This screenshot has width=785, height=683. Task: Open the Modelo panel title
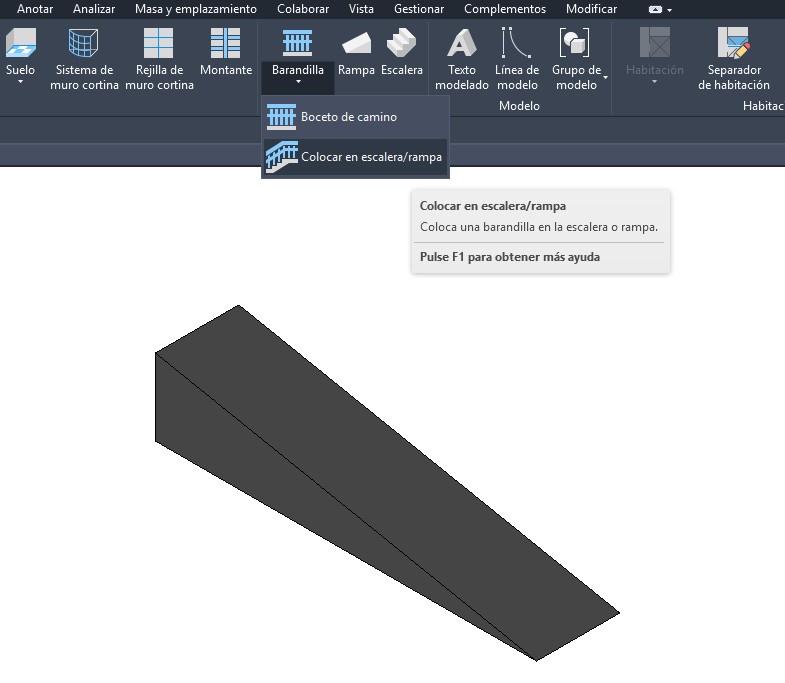tap(519, 106)
